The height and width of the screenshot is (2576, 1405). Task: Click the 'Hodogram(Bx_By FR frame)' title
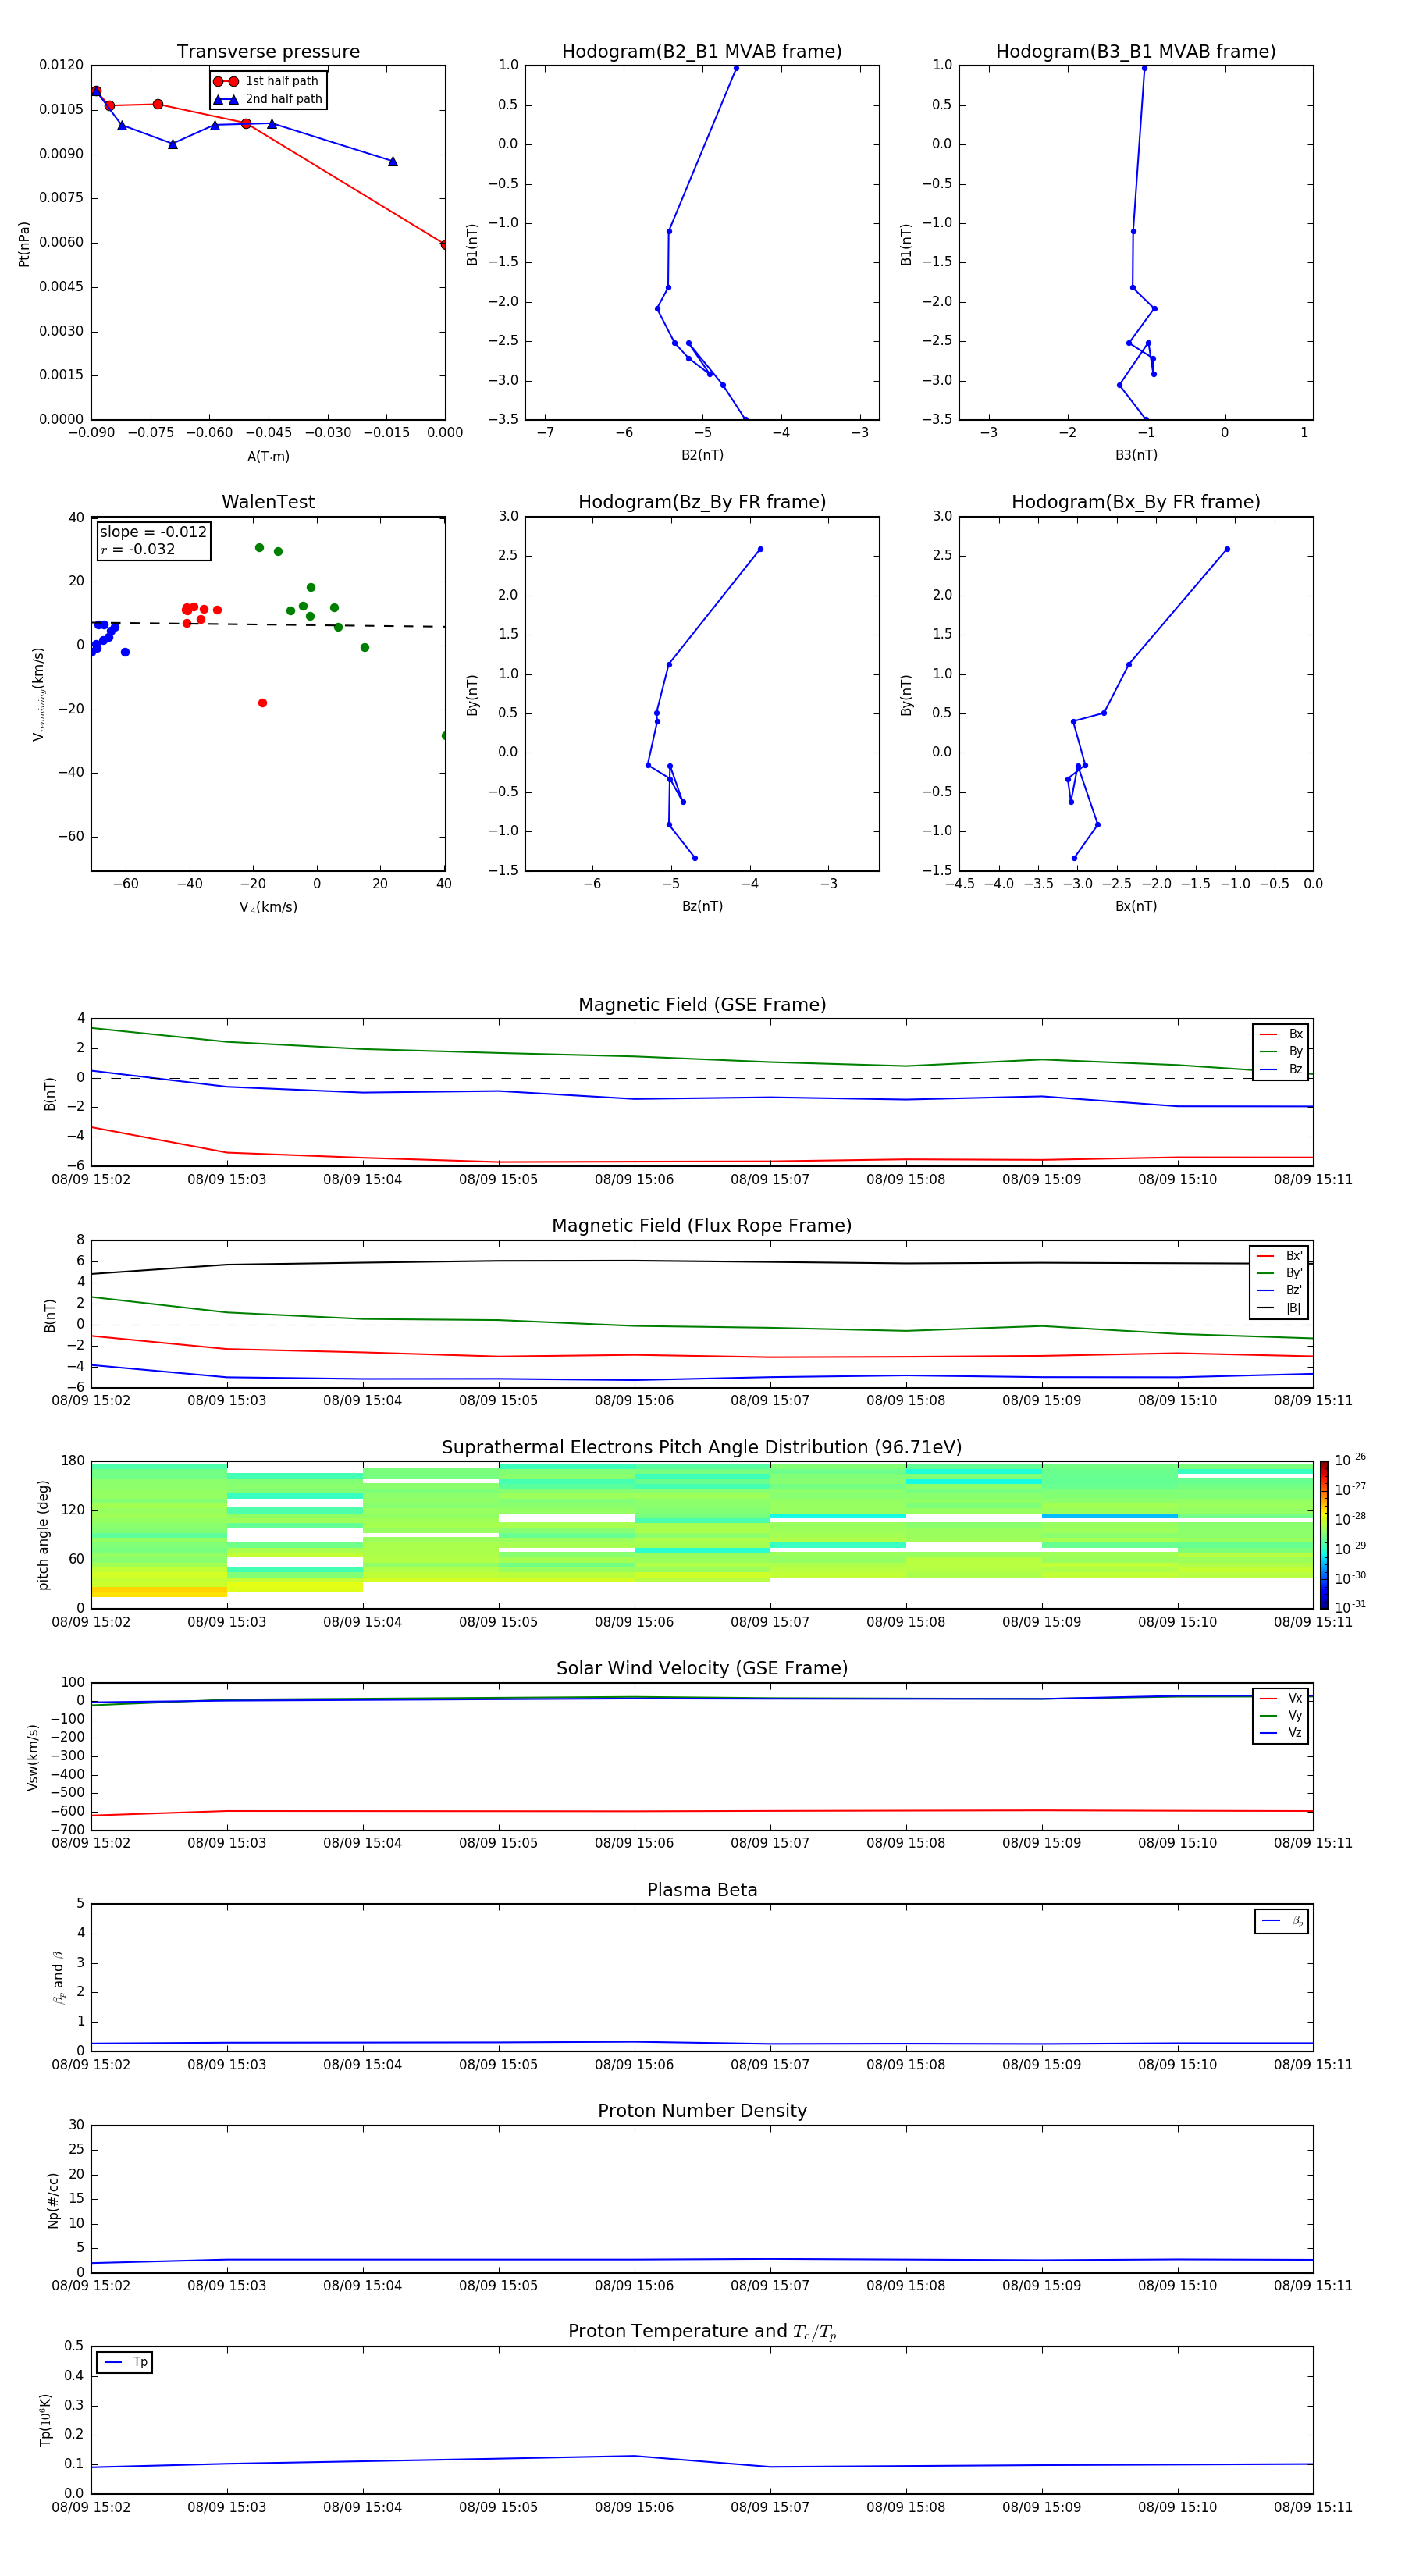click(1136, 502)
